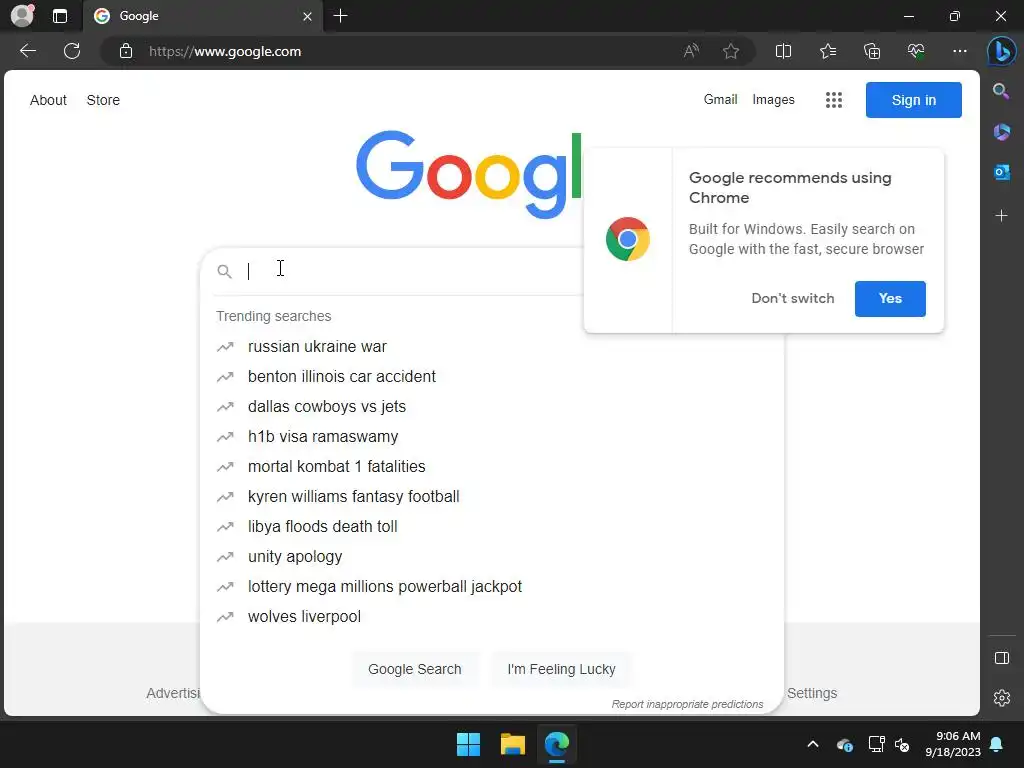Click the Google Search button
The width and height of the screenshot is (1024, 768).
point(415,669)
